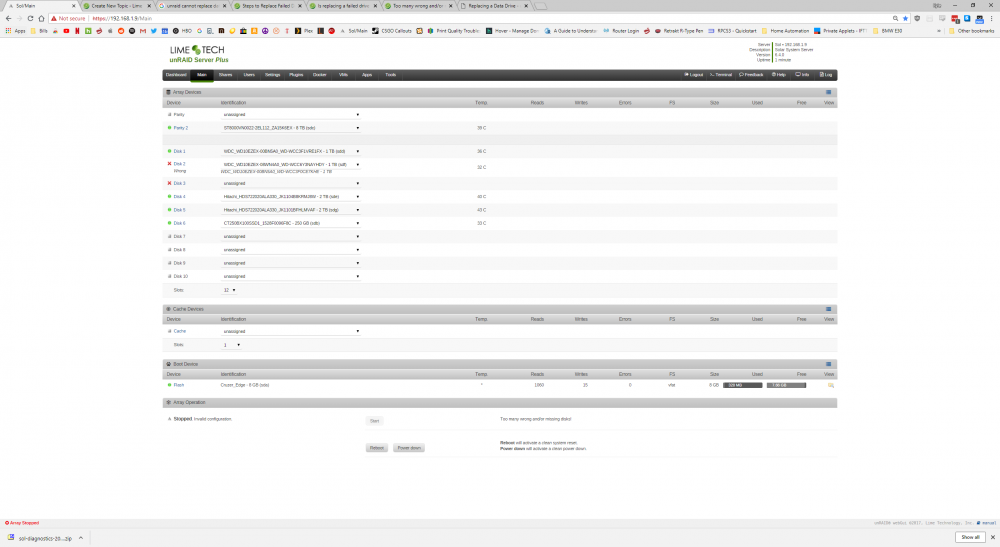Open the cache Slots count dropdown

coord(232,345)
